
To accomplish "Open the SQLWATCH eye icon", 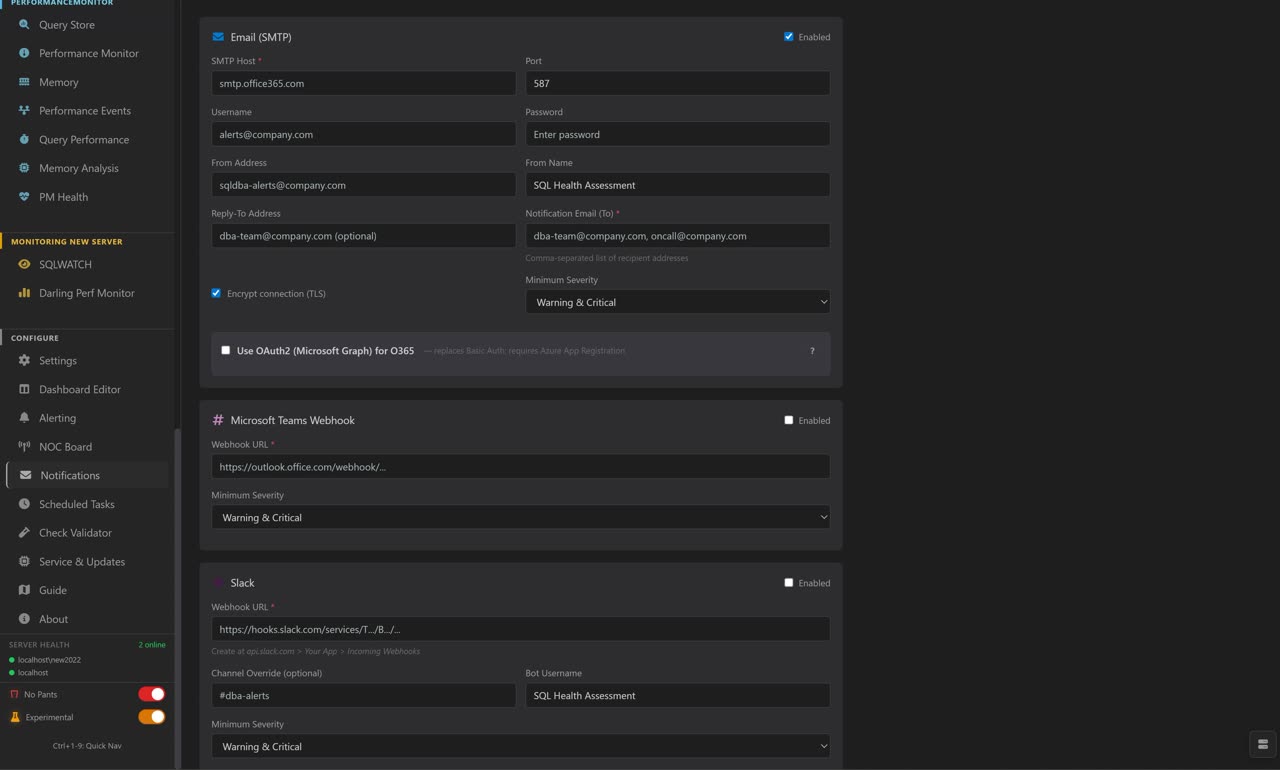I will pyautogui.click(x=24, y=264).
